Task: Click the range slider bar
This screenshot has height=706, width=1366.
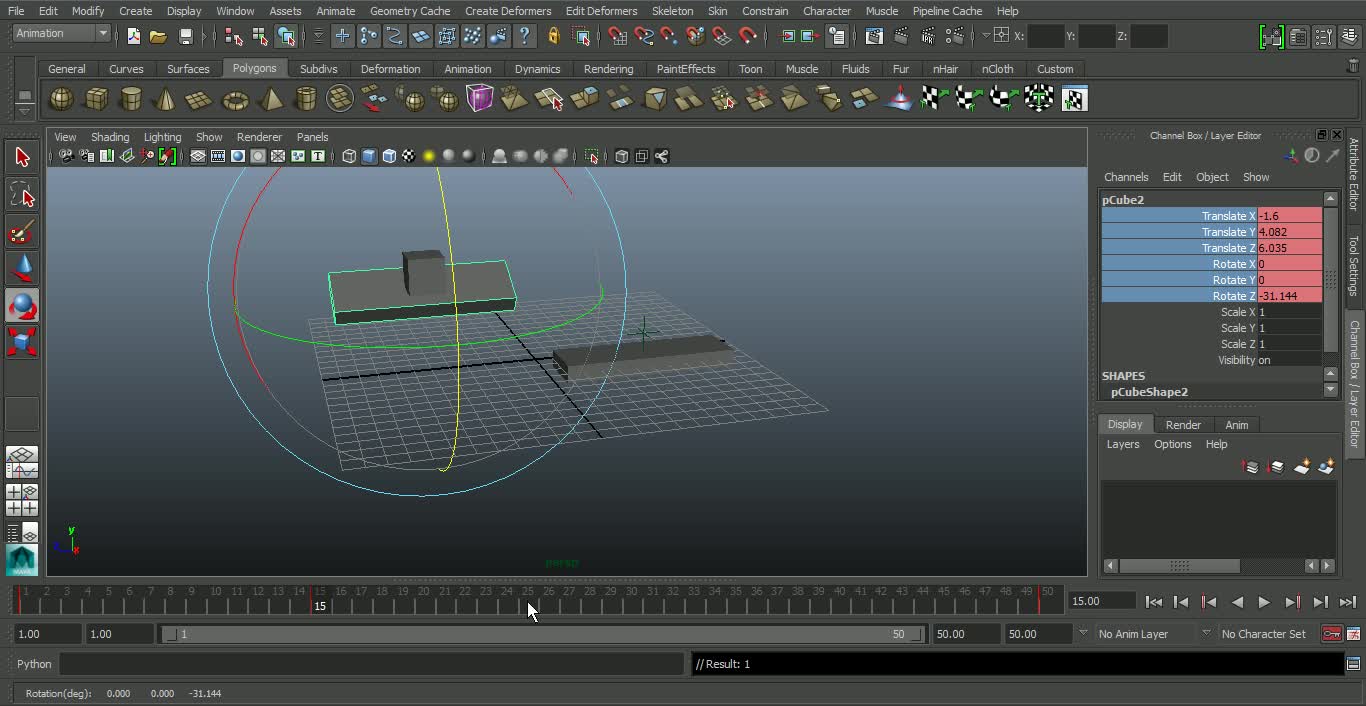Action: click(543, 634)
